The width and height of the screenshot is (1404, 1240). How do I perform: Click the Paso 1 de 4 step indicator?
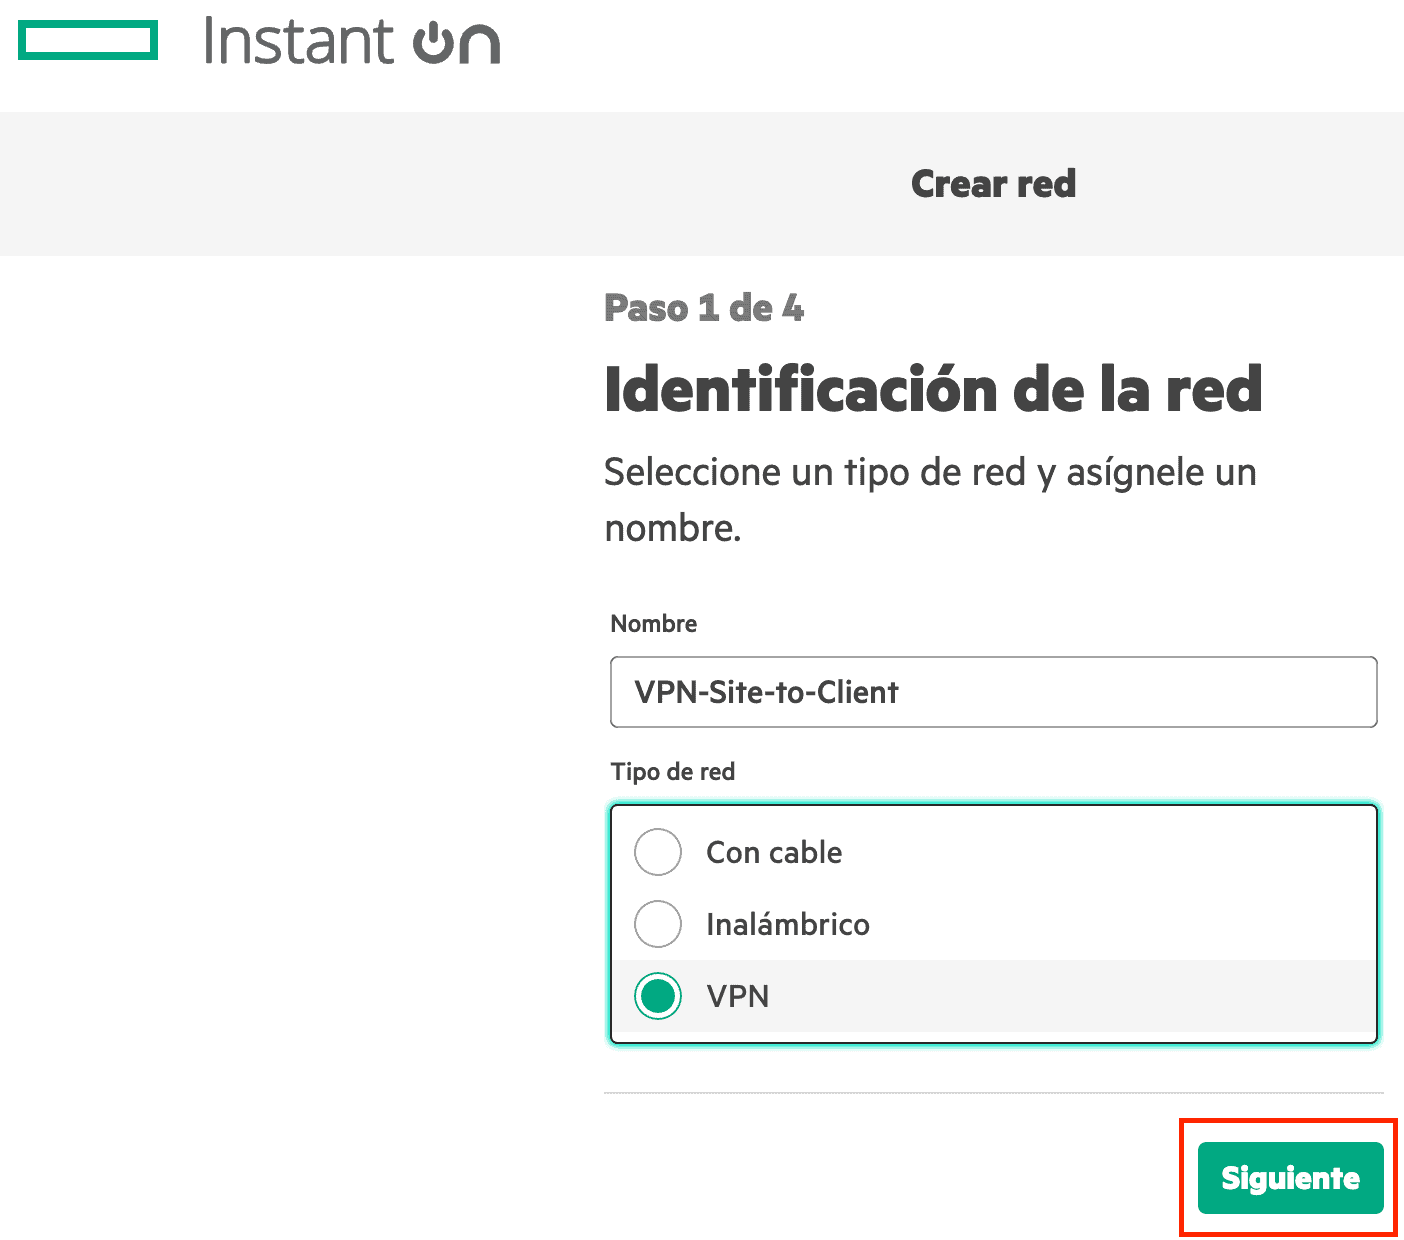point(704,308)
